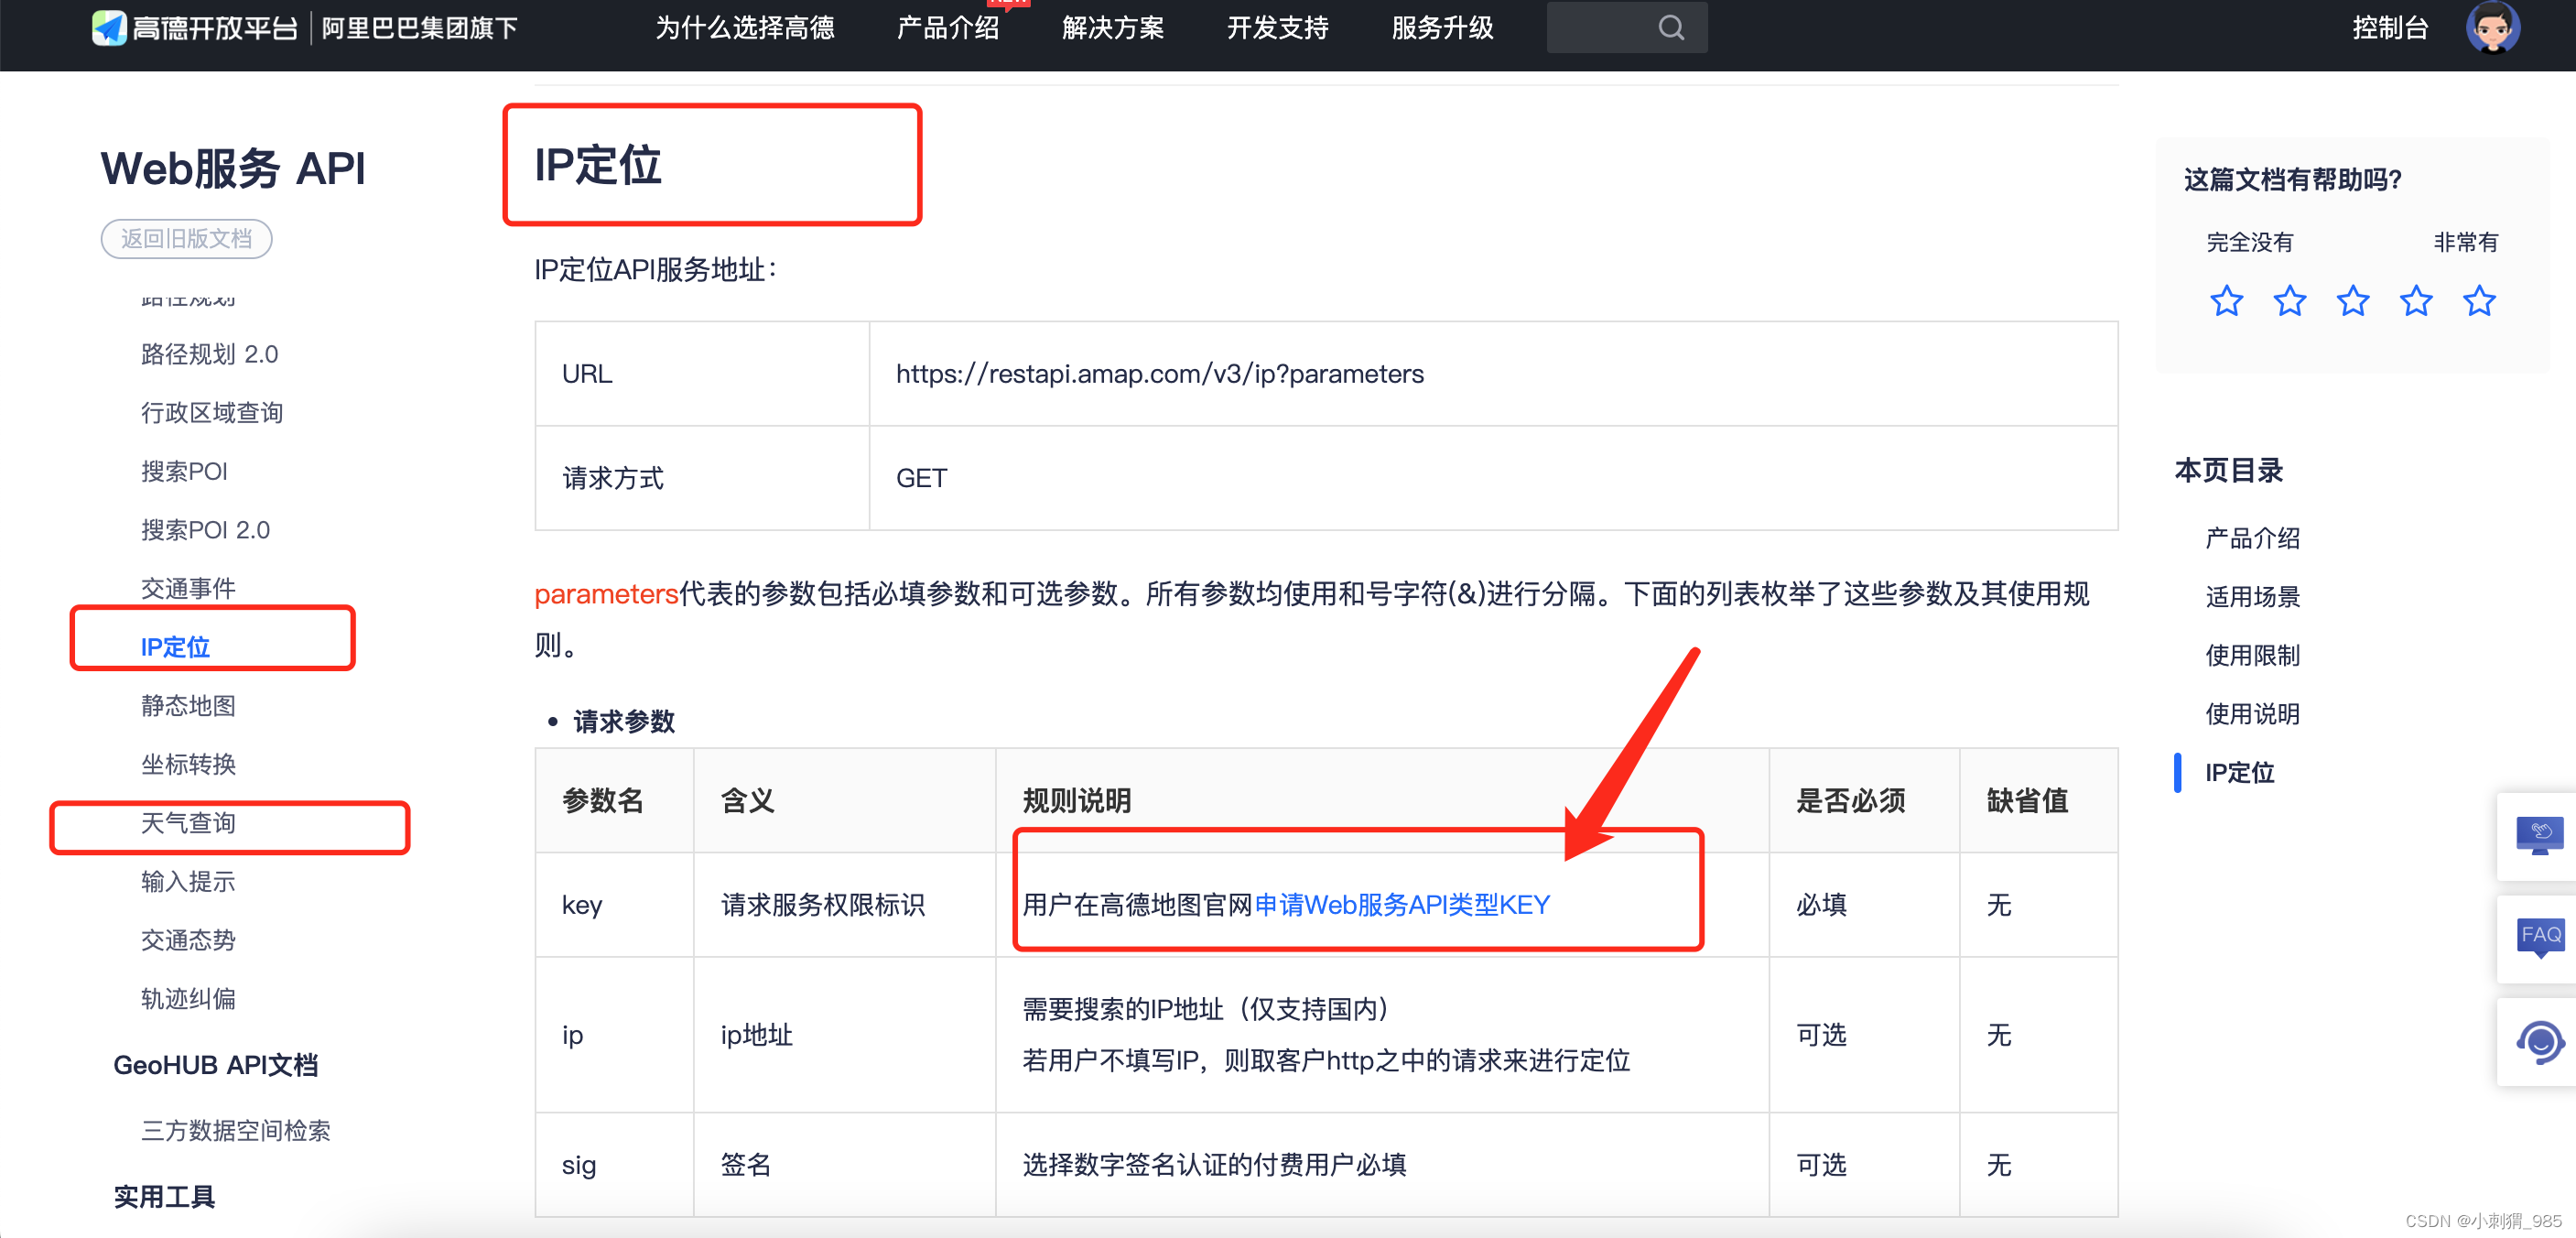The image size is (2576, 1238).
Task: Click orange parameters keyword text
Action: [x=606, y=594]
